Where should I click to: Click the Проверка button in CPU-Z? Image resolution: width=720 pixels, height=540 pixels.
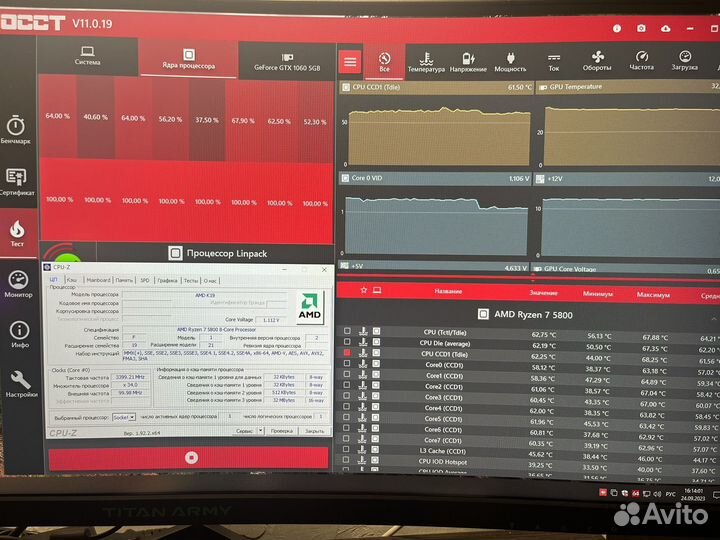tap(281, 431)
